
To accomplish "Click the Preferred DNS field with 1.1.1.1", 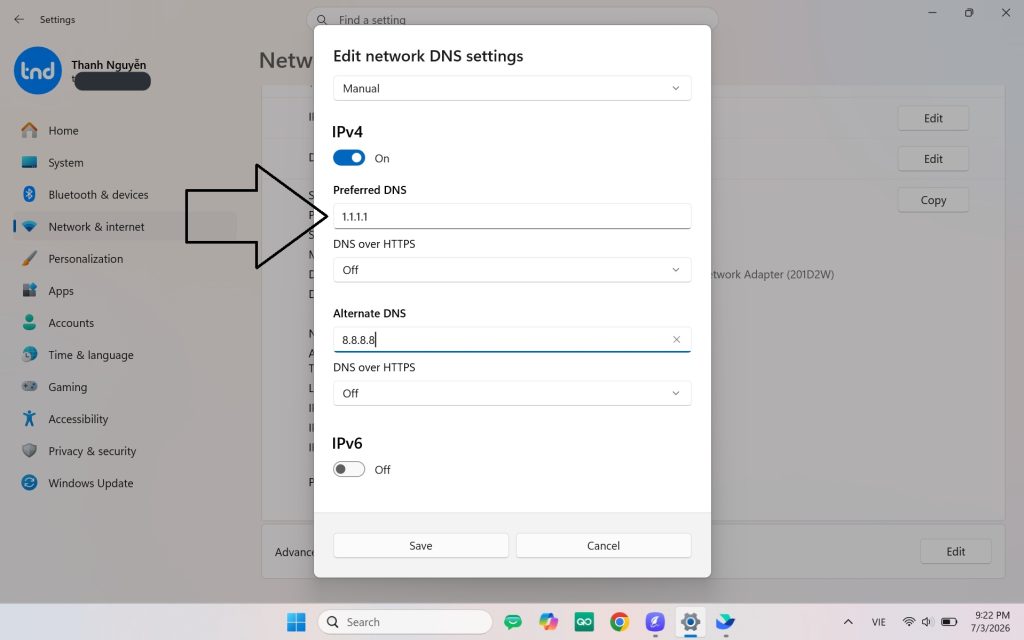I will 512,216.
